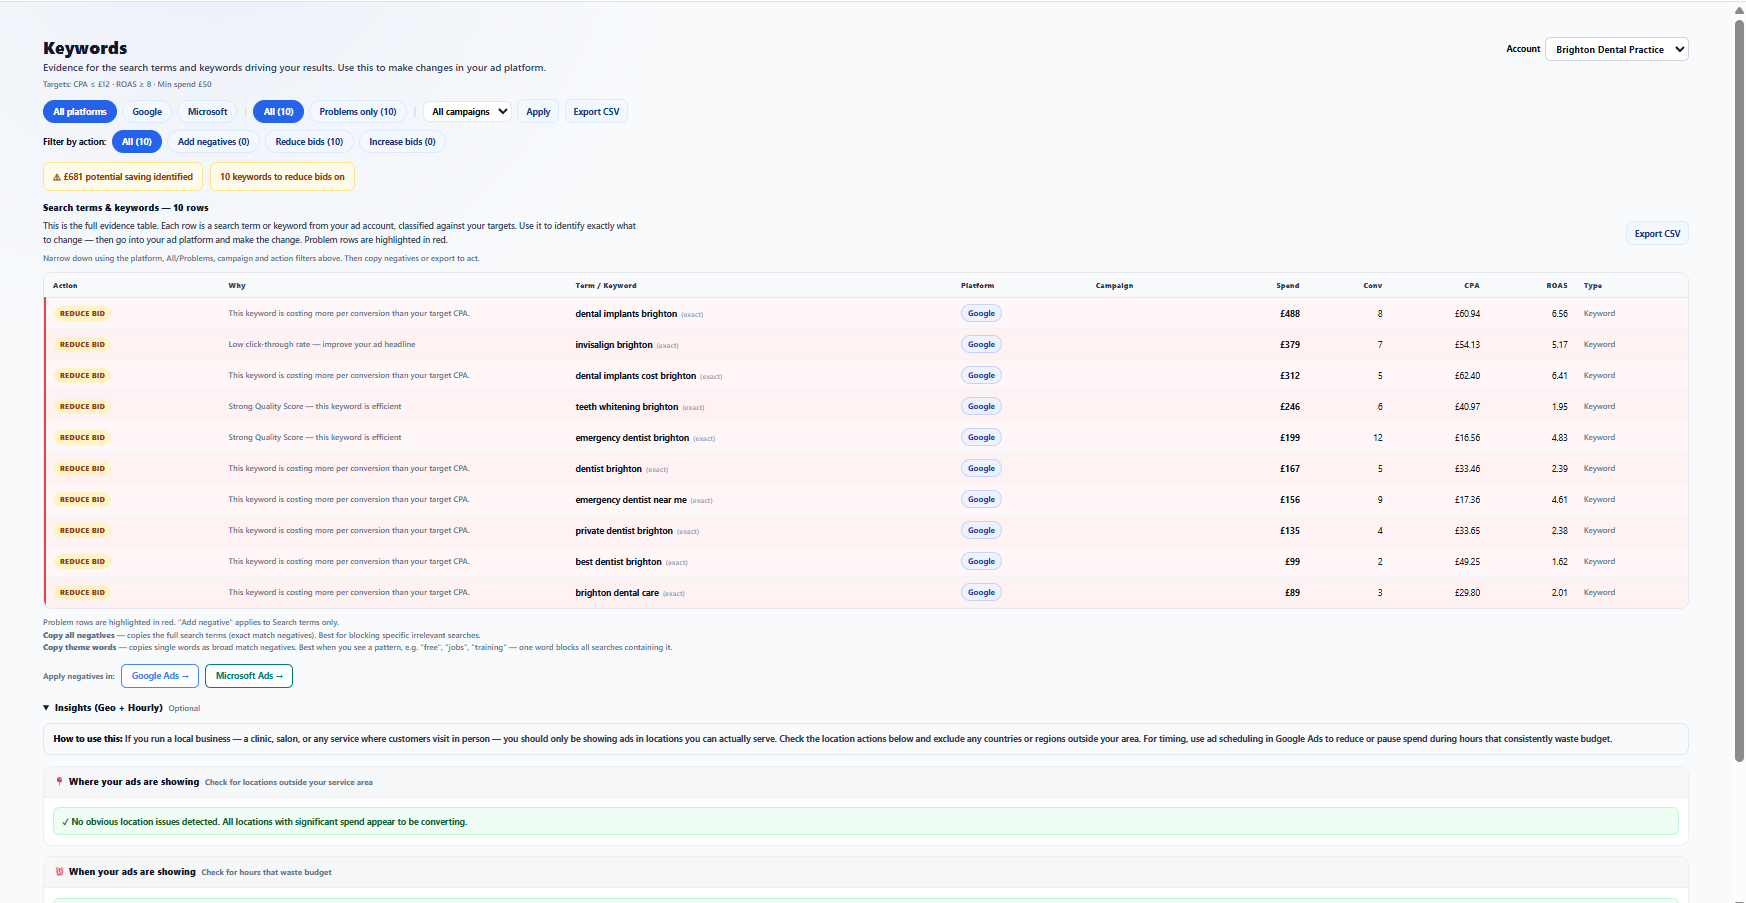Click the location pin icon beside Where your ads are showing

(x=59, y=782)
